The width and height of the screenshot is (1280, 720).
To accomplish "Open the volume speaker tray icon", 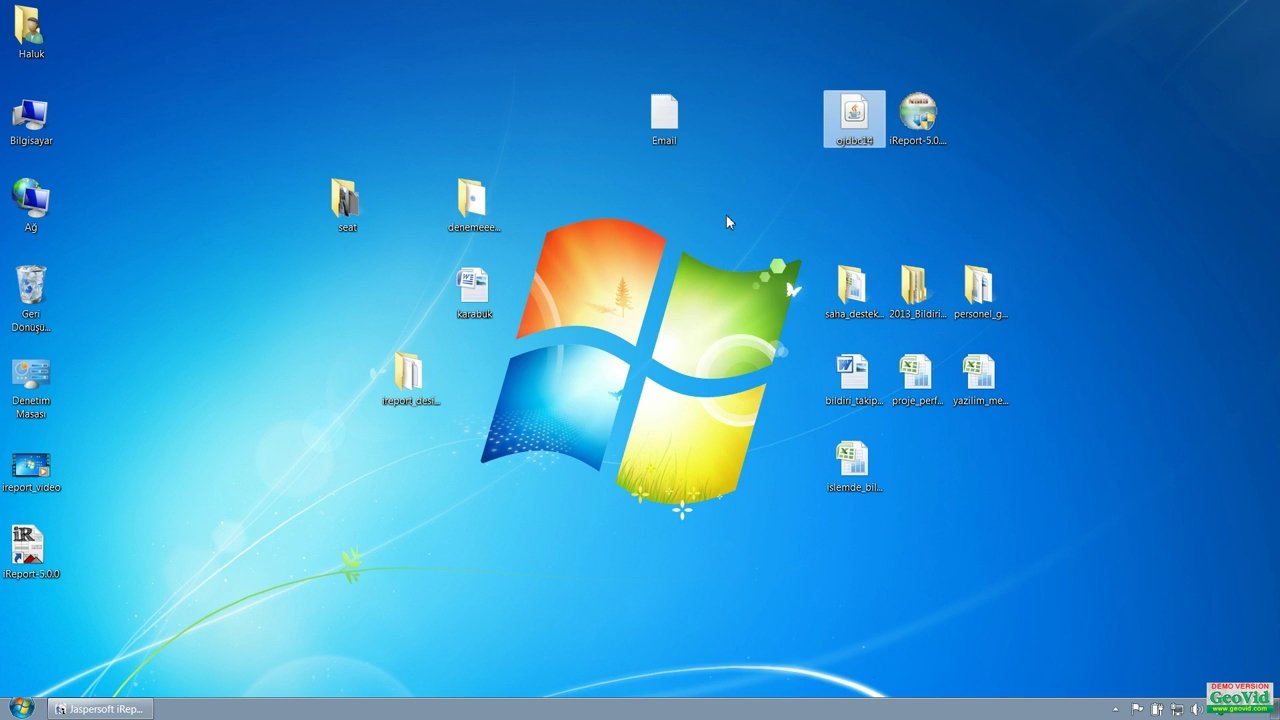I will coord(1197,709).
